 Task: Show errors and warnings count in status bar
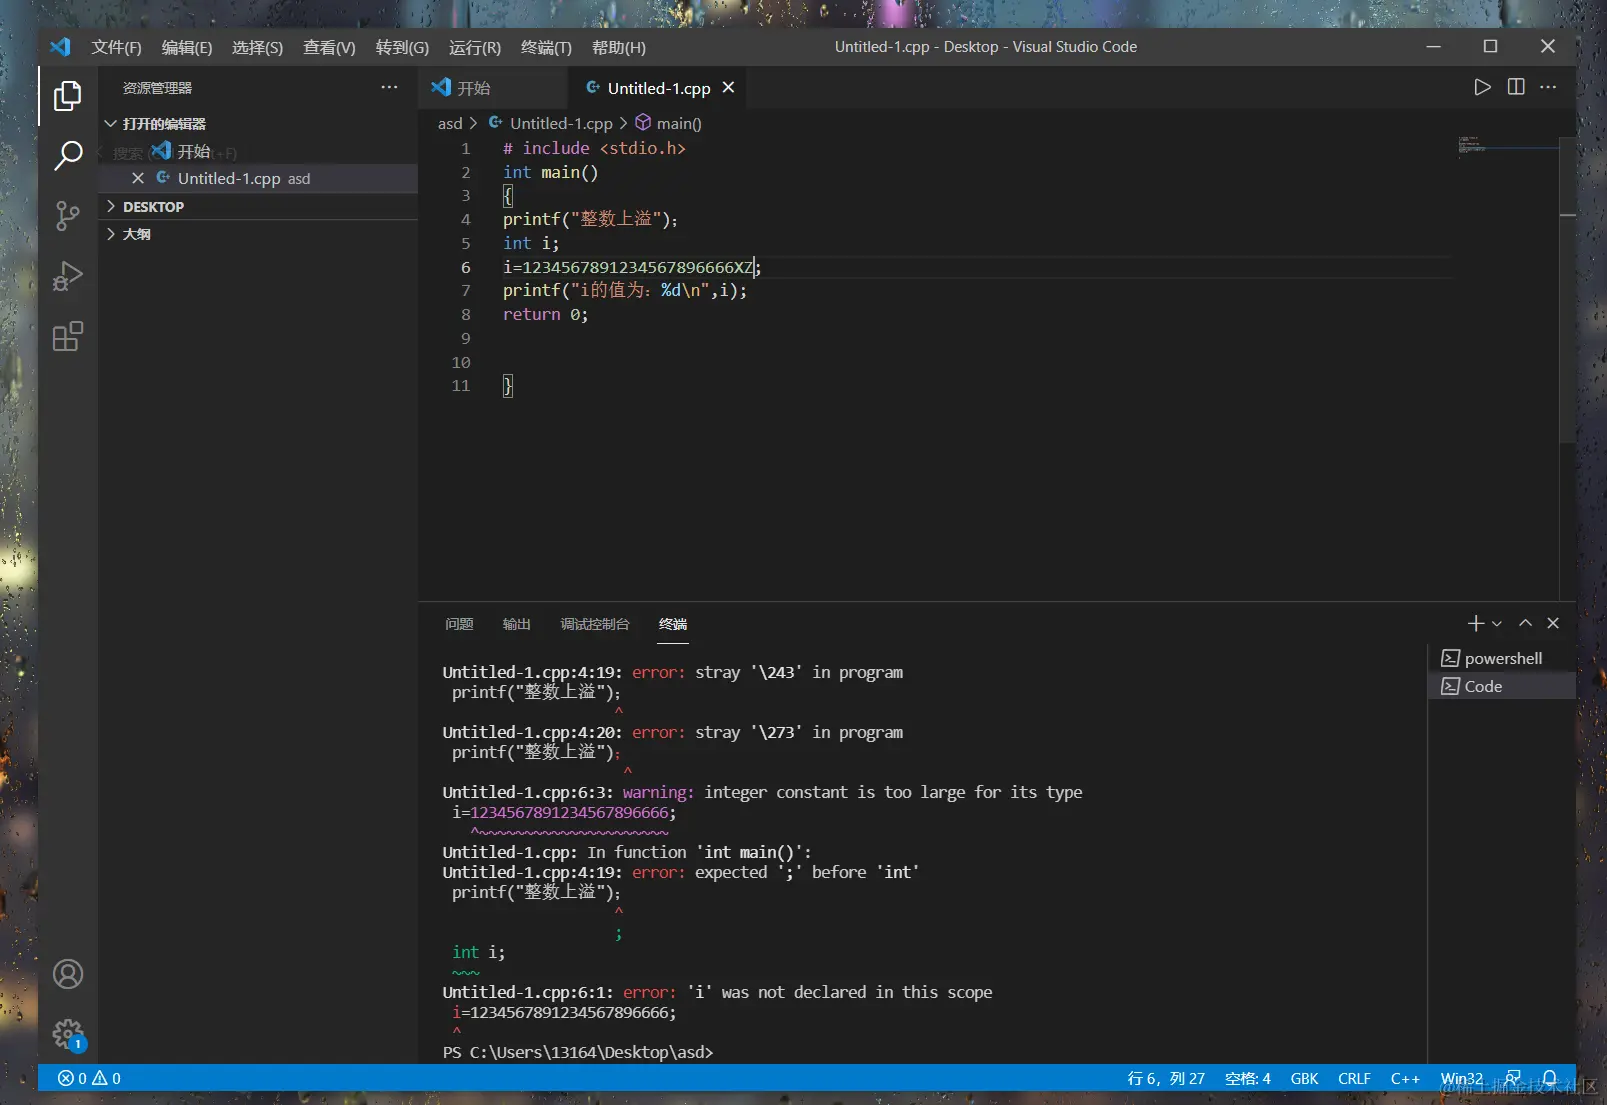point(89,1078)
